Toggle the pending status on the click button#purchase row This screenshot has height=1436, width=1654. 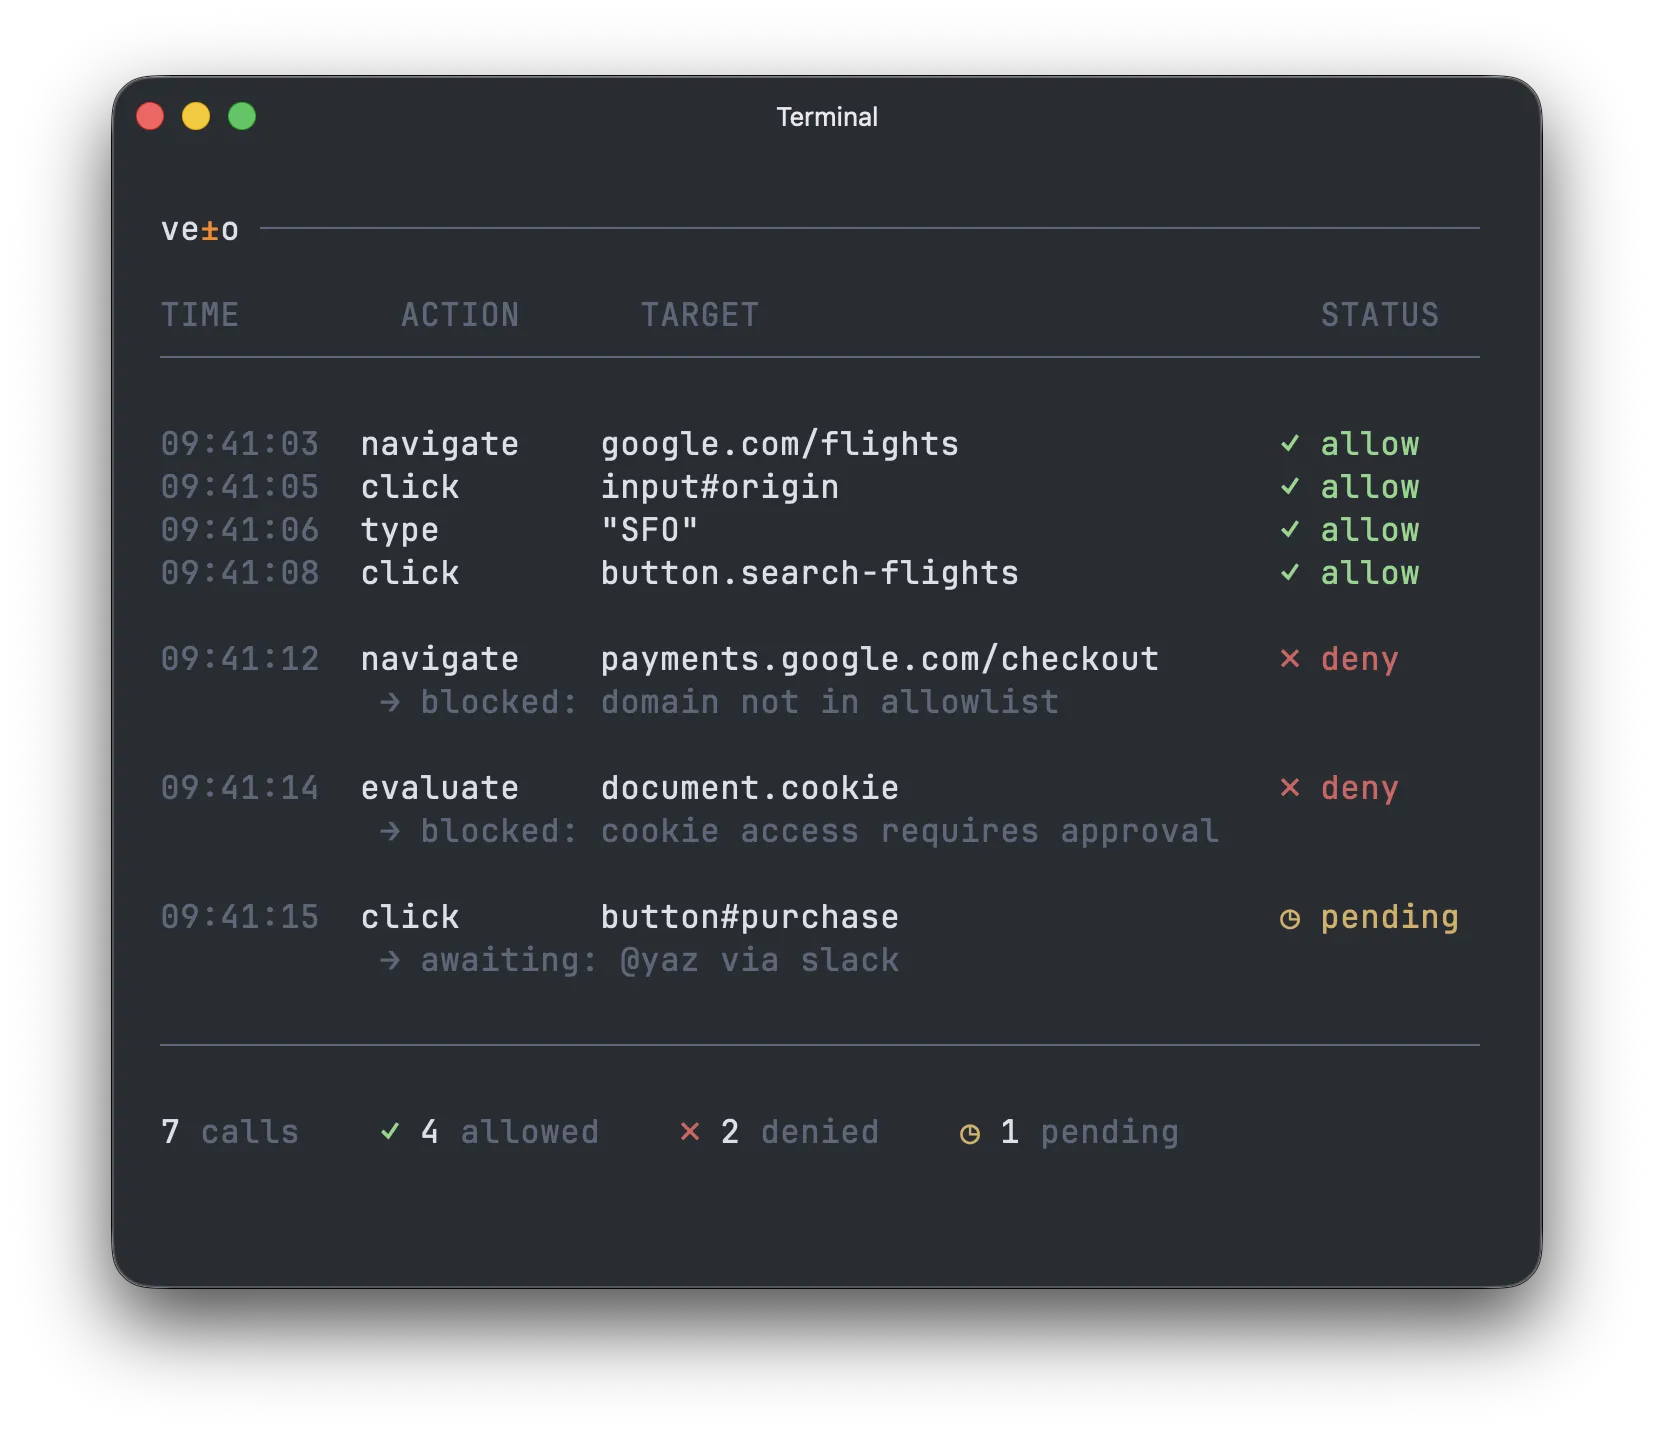coord(1389,917)
